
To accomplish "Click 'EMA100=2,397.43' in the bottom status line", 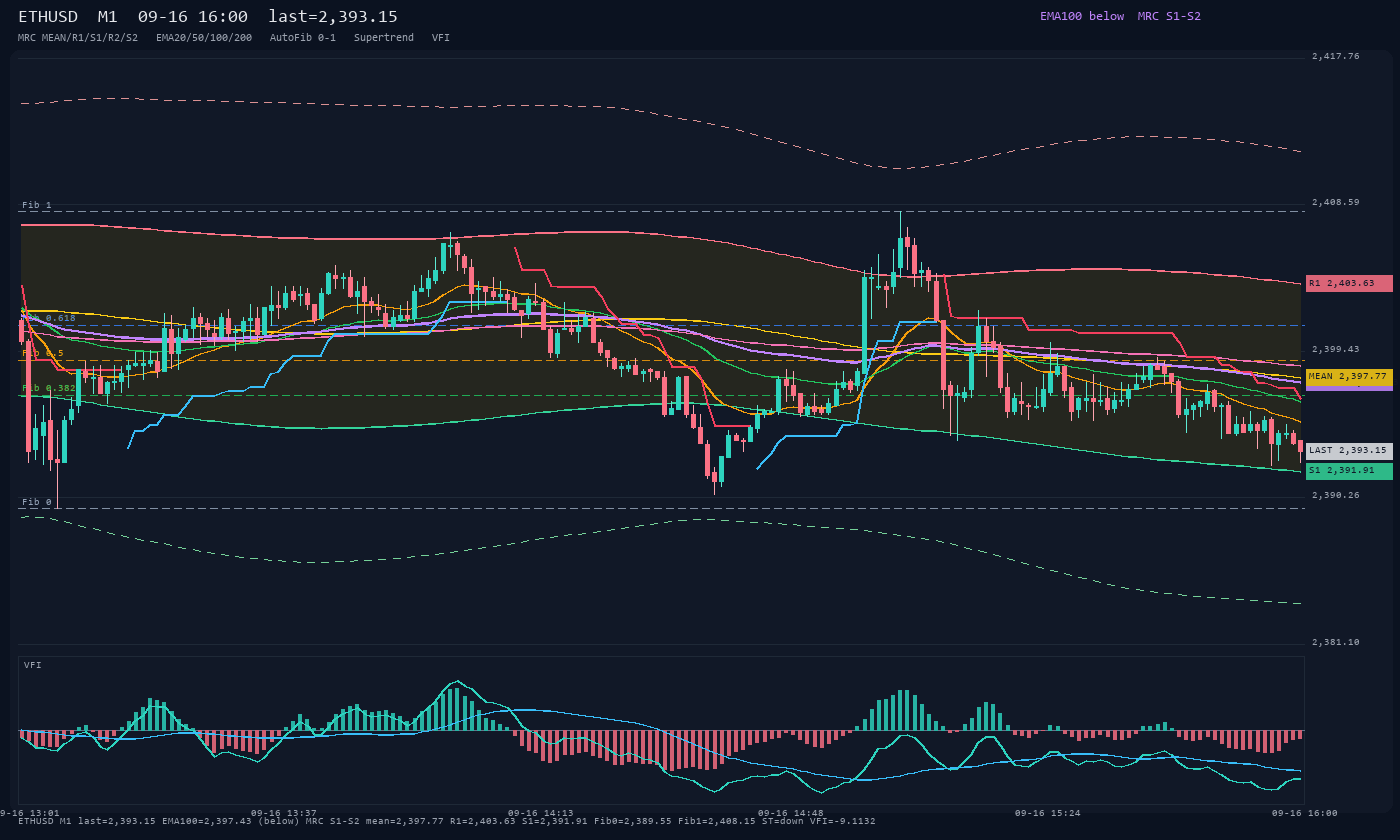I will pos(207,821).
